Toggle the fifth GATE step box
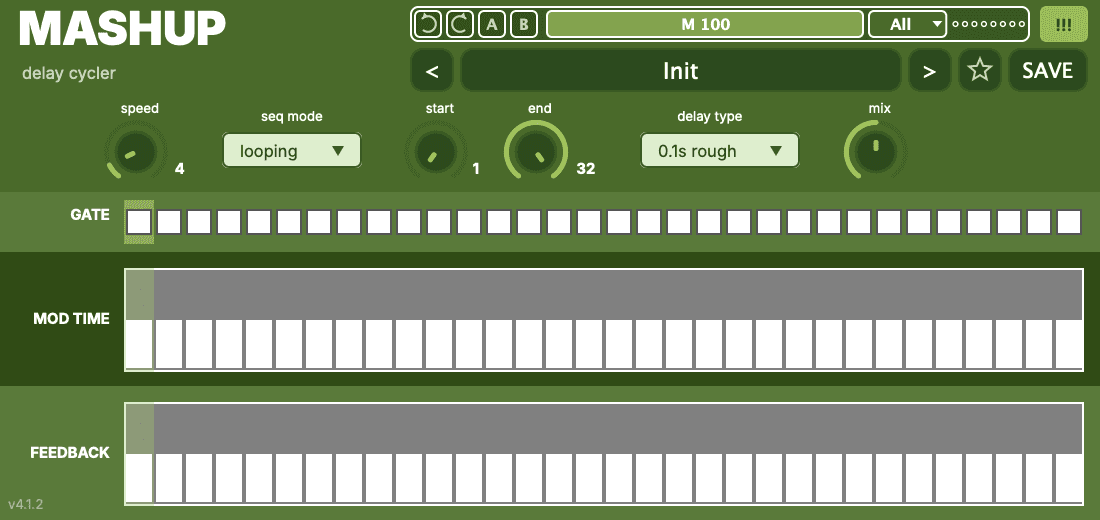 point(259,222)
